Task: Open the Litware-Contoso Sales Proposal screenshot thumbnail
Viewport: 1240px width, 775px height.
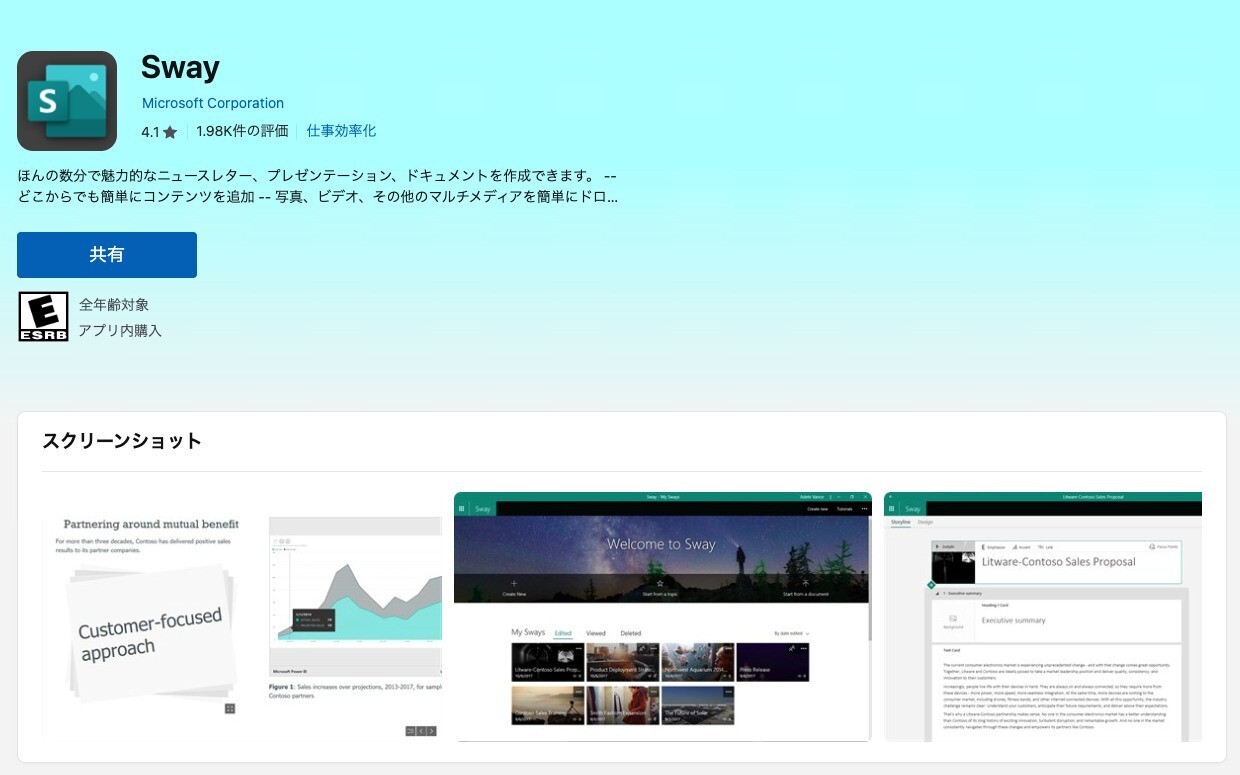Action: tap(1043, 617)
